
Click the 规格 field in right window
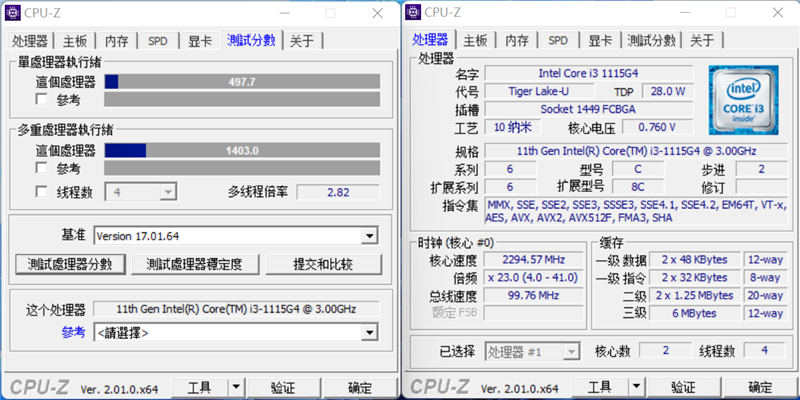[x=636, y=151]
